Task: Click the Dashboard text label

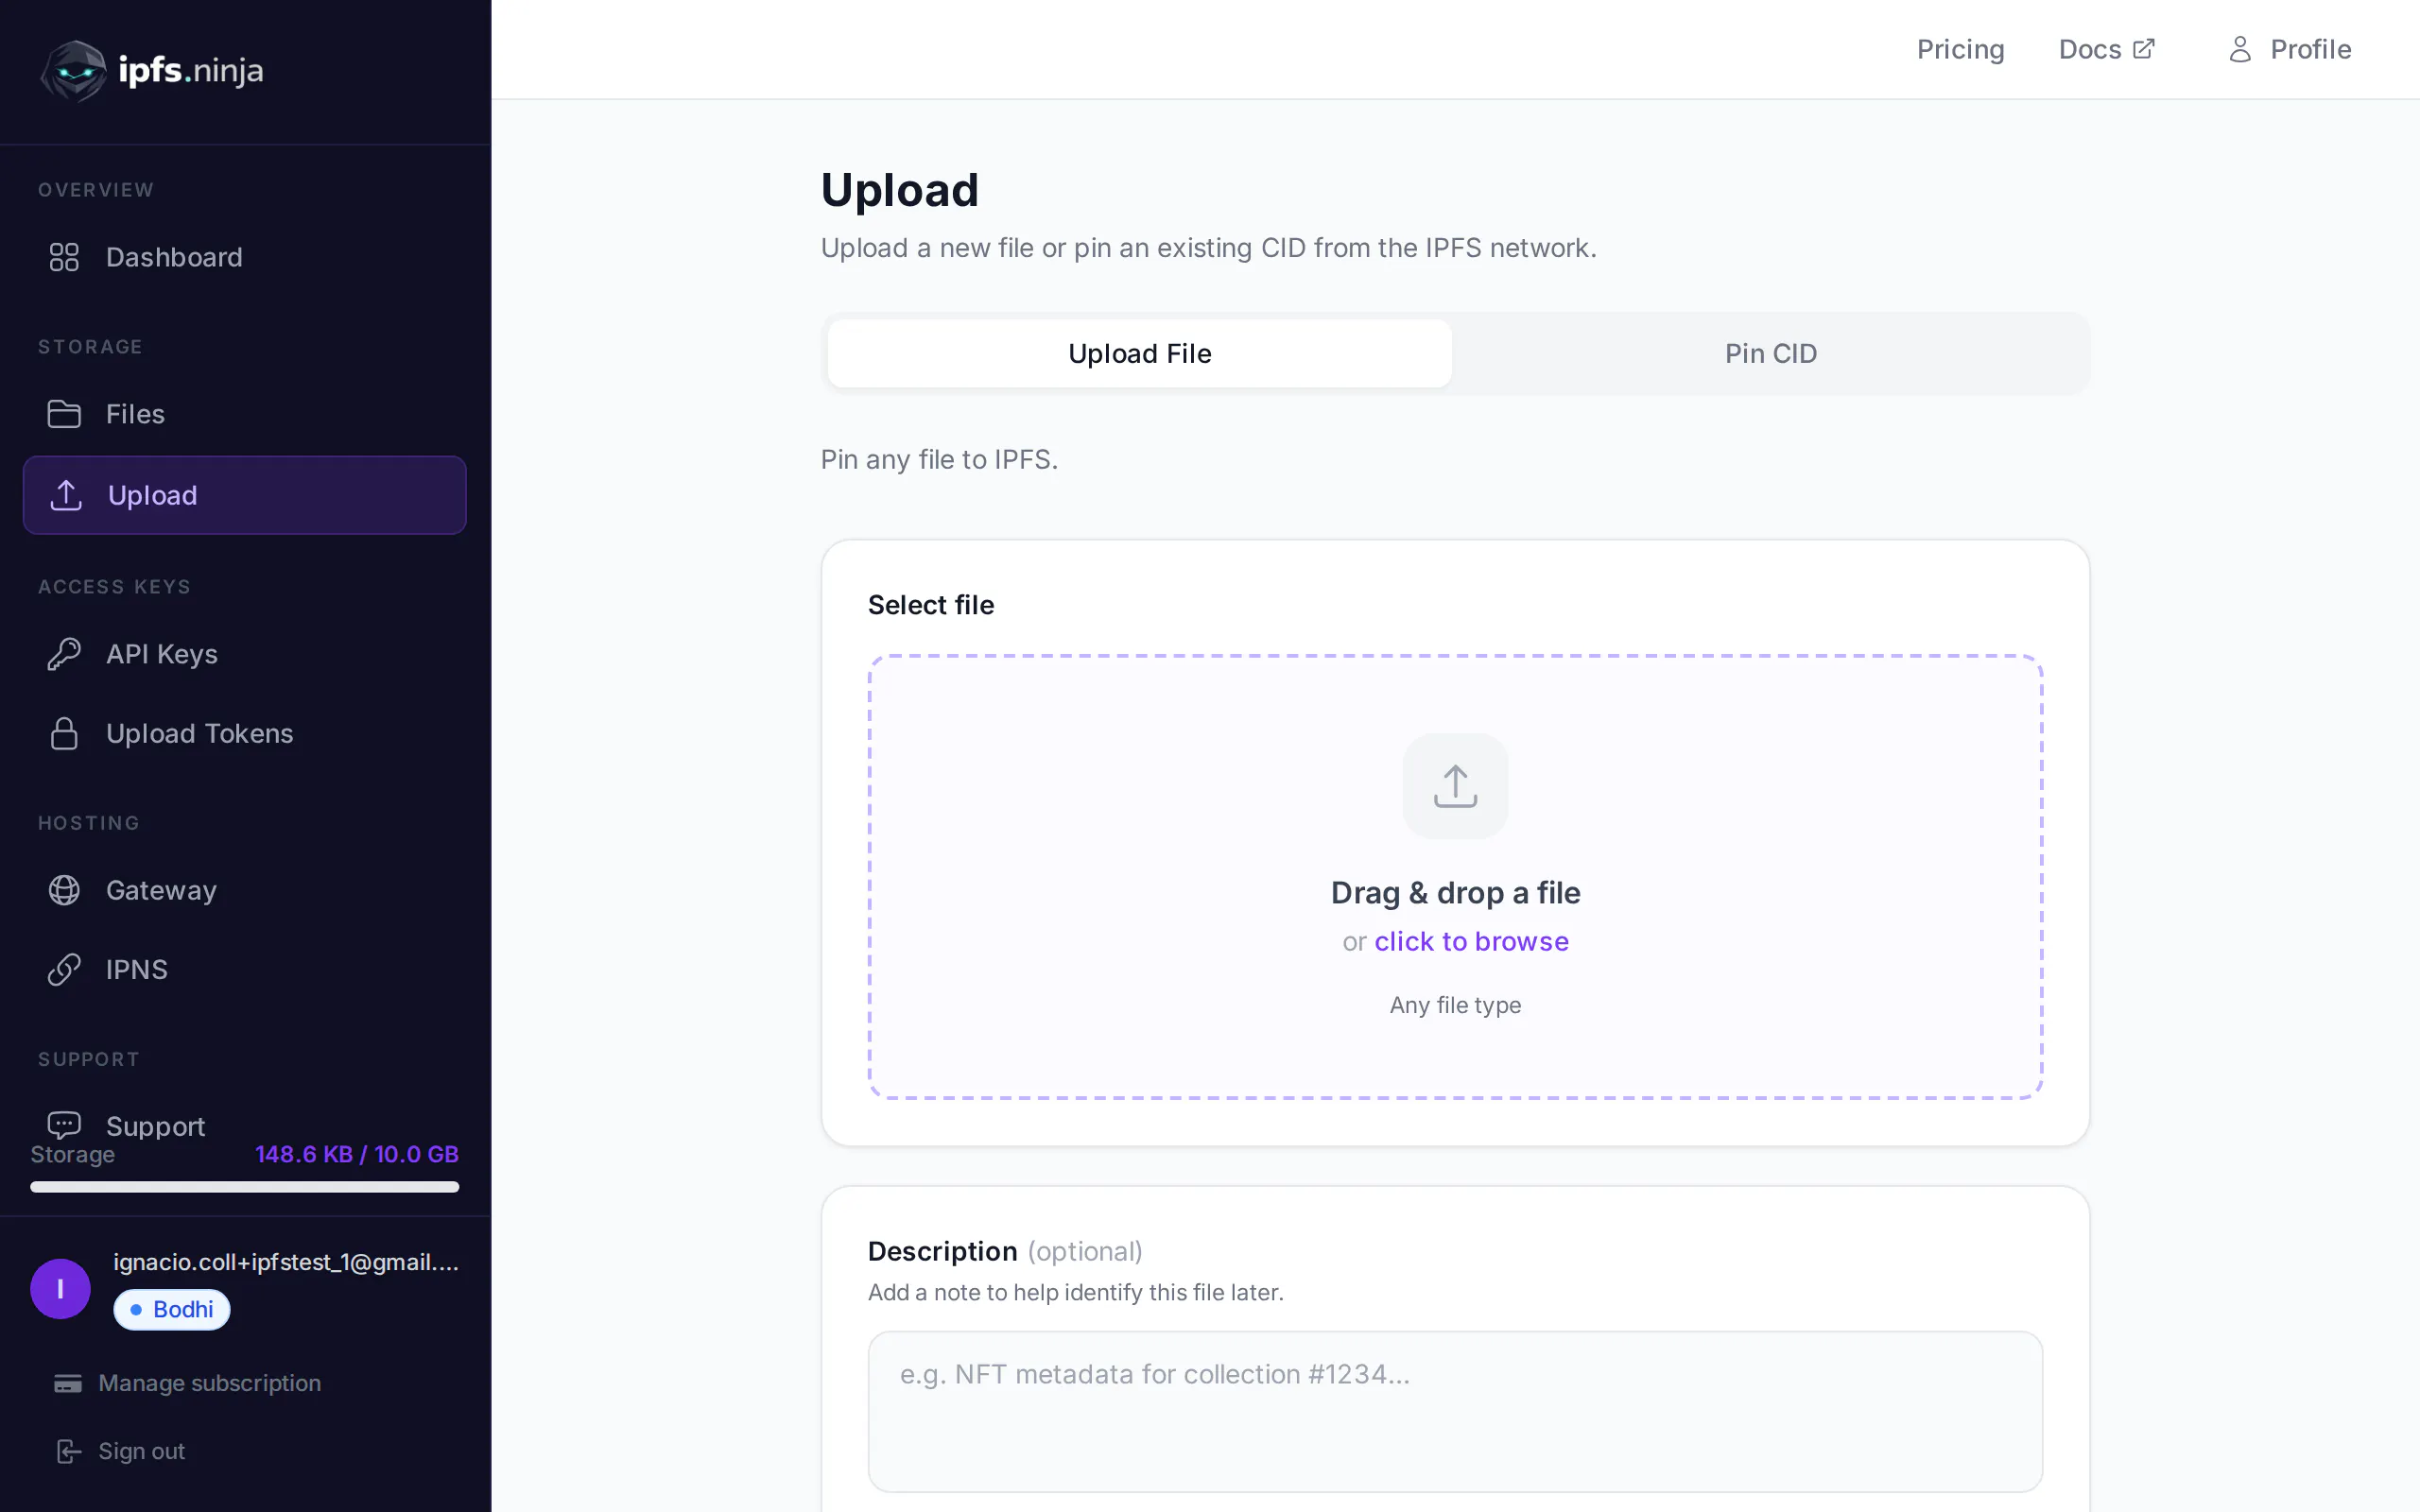Action: pos(174,257)
